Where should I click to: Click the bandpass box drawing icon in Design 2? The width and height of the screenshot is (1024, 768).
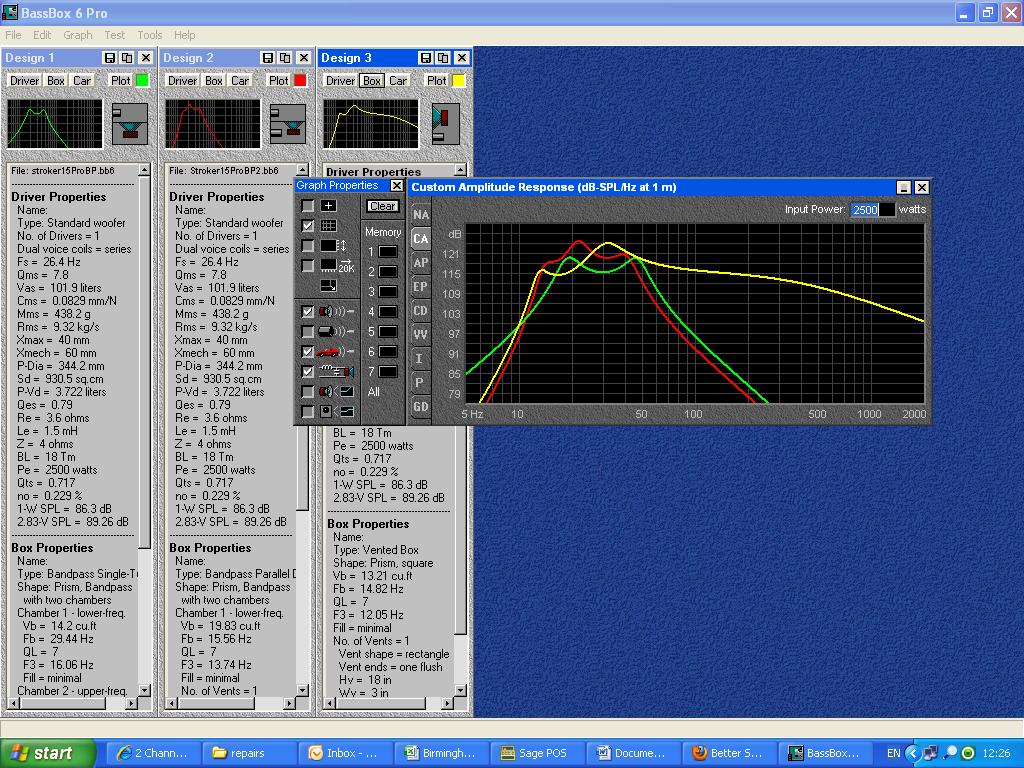(x=288, y=123)
